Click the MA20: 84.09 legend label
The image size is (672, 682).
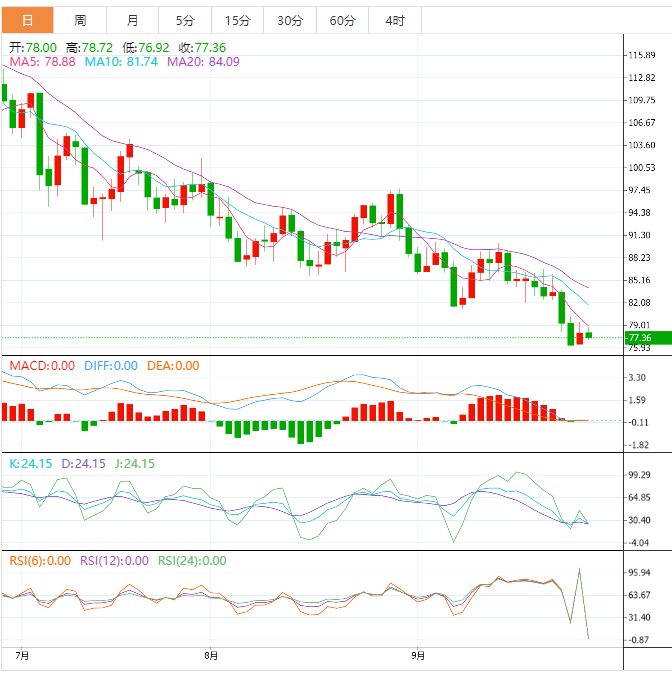coord(203,62)
